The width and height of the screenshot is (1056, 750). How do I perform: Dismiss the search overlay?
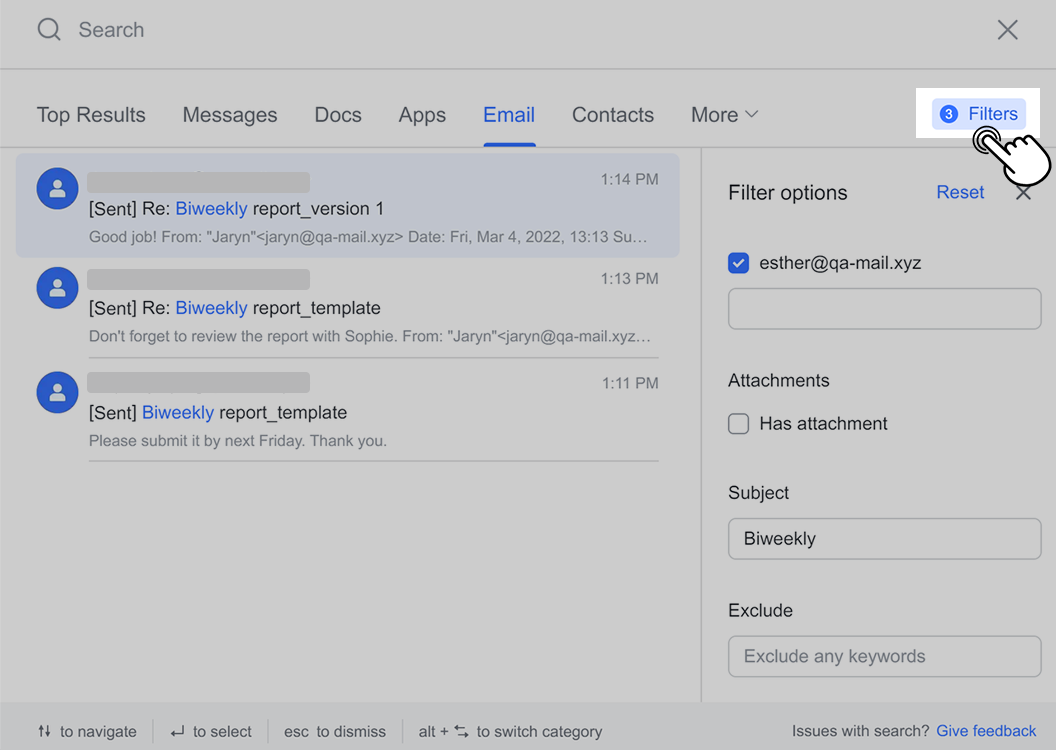tap(1007, 30)
